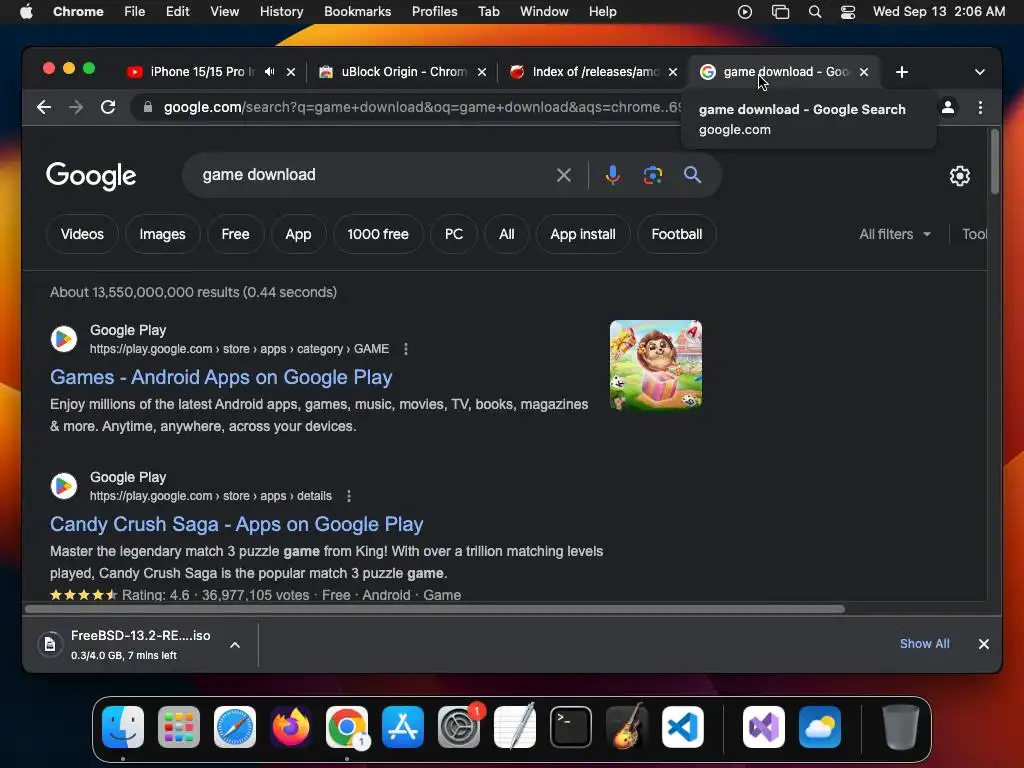
Task: Click the App filter chip
Action: 298,234
